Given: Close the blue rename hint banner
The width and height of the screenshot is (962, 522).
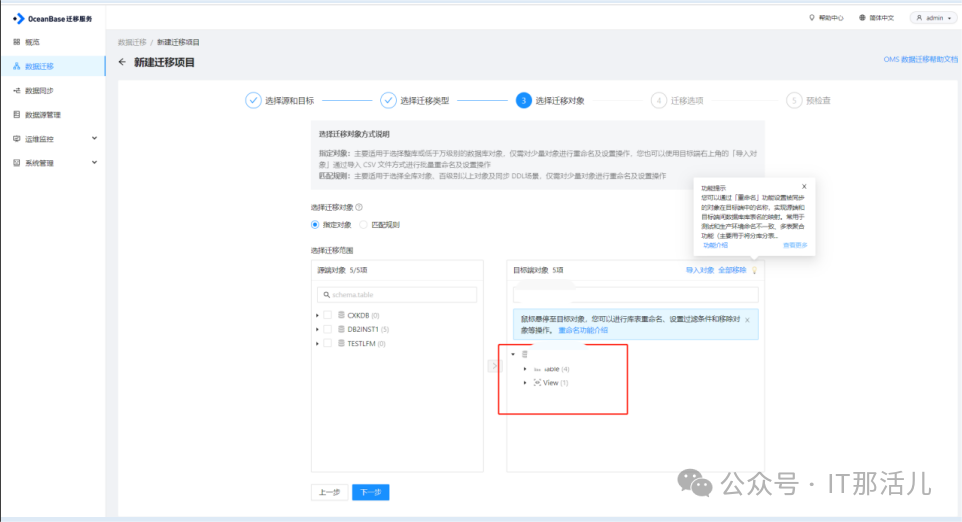Looking at the screenshot, I should tap(747, 320).
